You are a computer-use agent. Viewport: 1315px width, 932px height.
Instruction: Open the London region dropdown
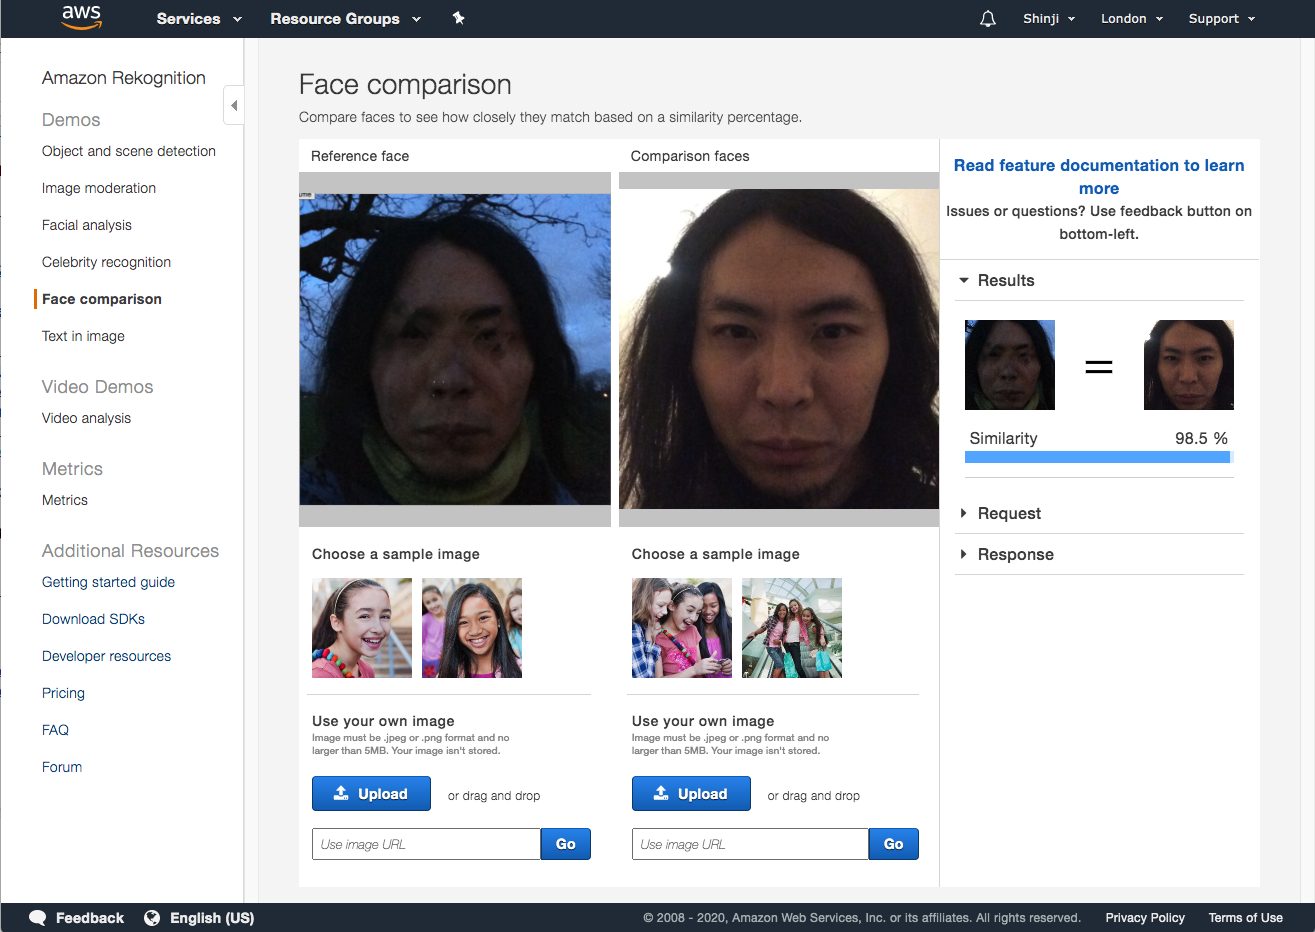(x=1132, y=19)
